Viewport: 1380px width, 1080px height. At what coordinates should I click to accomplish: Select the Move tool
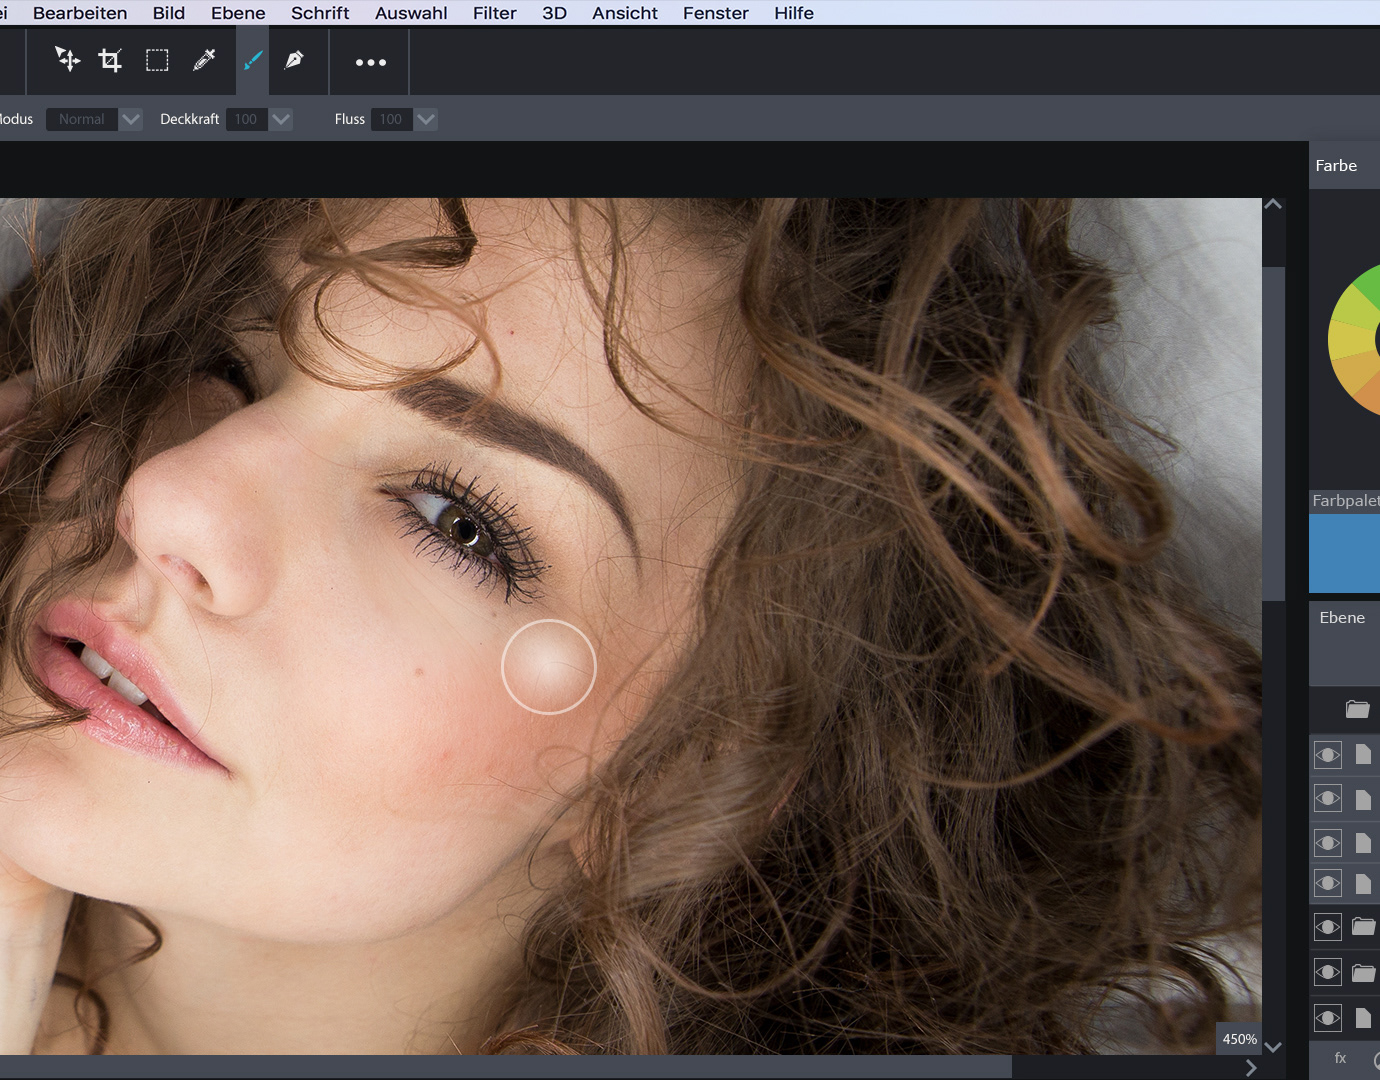click(67, 60)
